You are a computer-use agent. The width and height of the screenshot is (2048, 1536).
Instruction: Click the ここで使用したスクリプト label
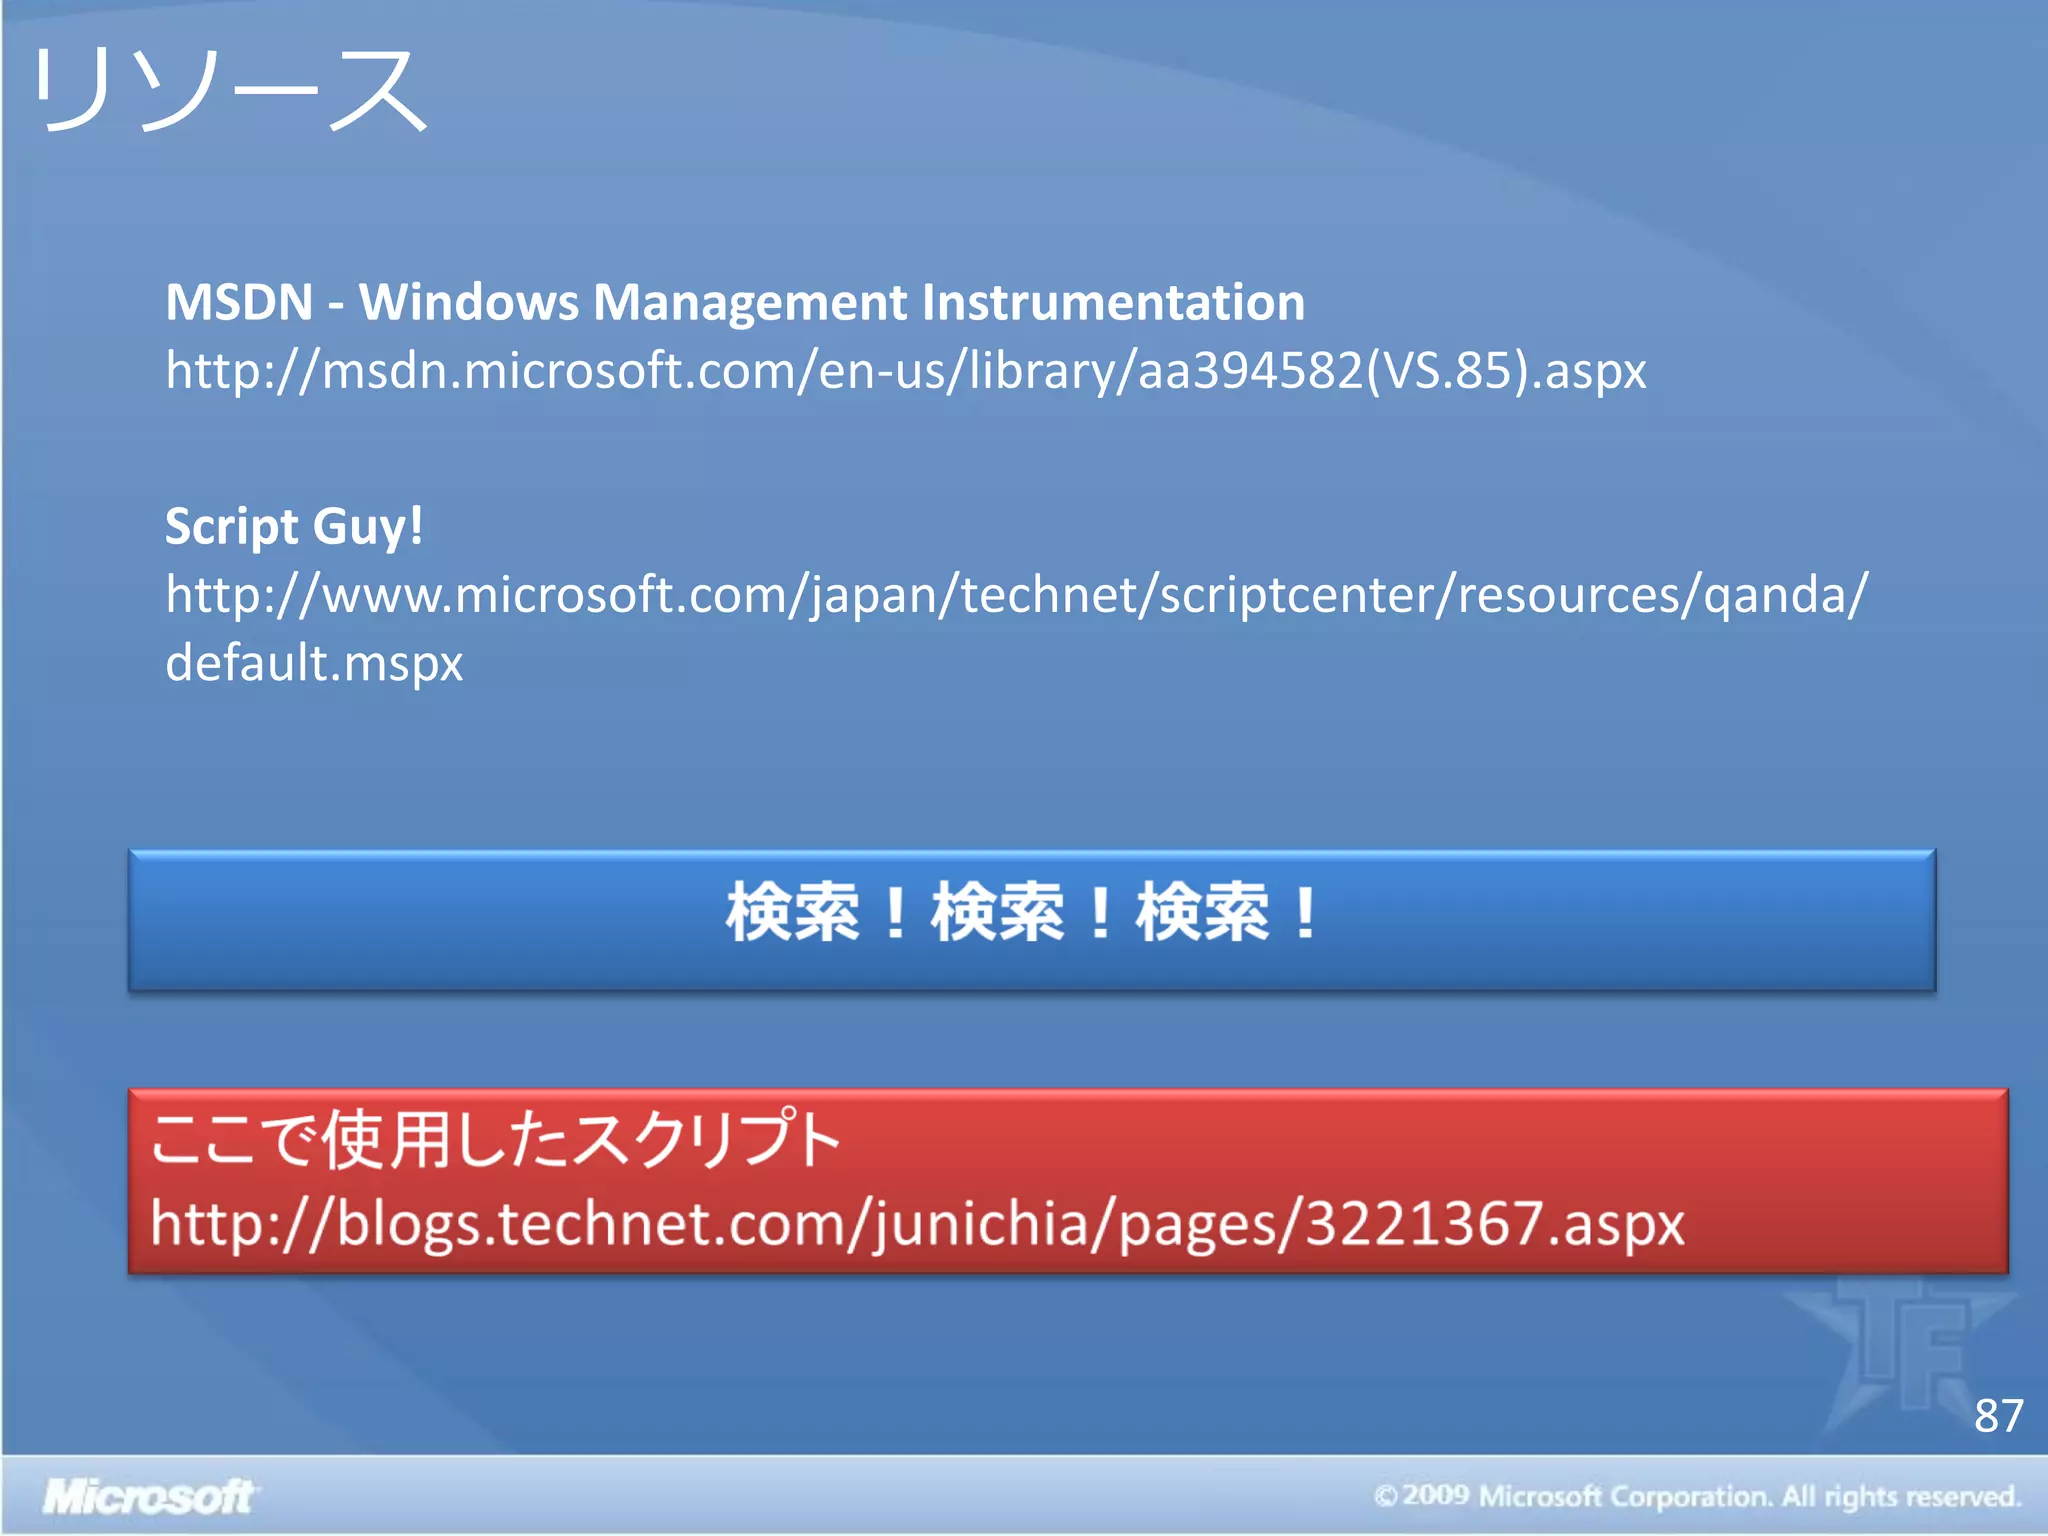(495, 1140)
